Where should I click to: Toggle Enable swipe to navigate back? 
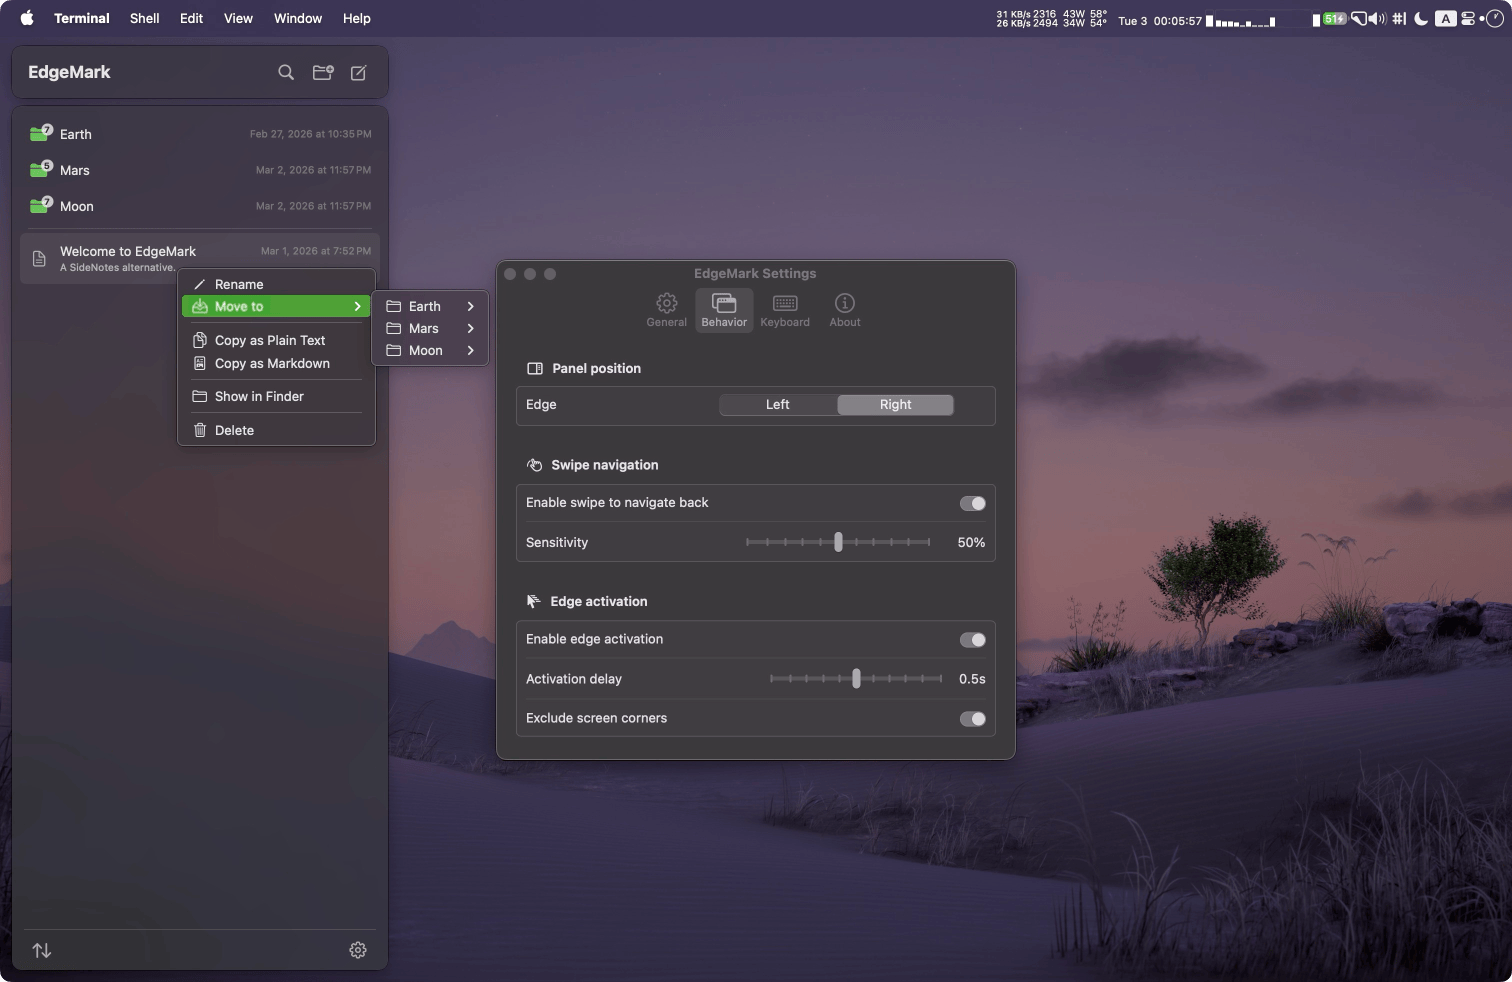pos(972,503)
